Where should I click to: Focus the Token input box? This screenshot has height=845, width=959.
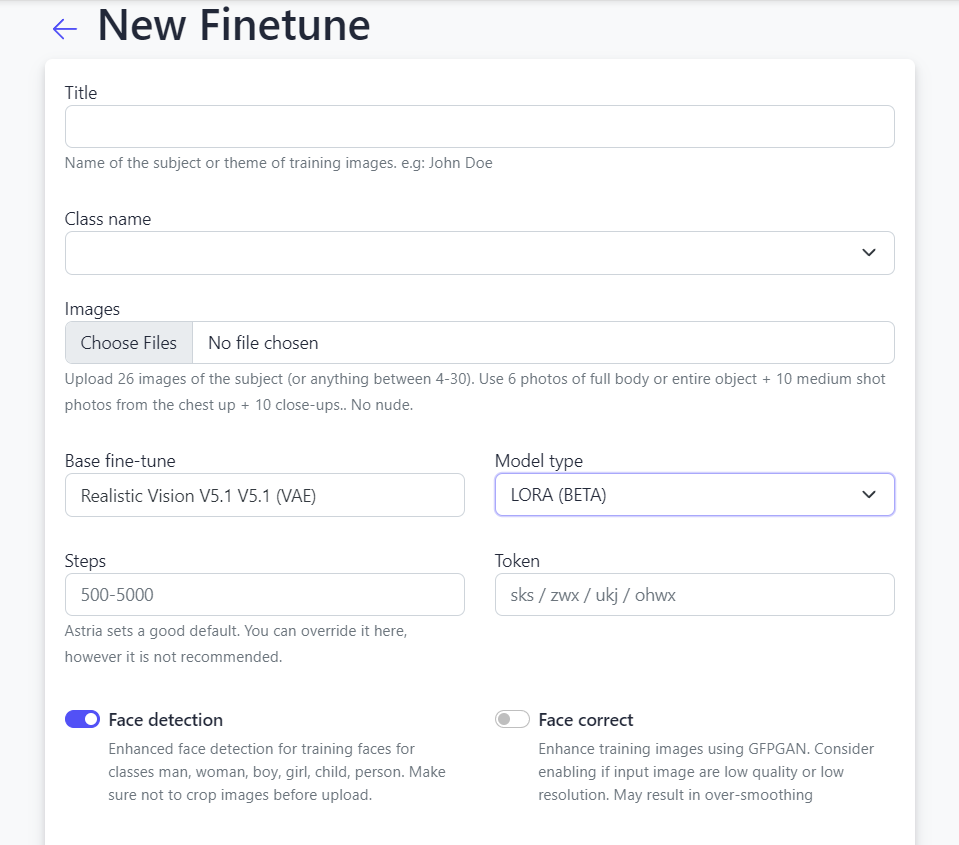point(694,595)
